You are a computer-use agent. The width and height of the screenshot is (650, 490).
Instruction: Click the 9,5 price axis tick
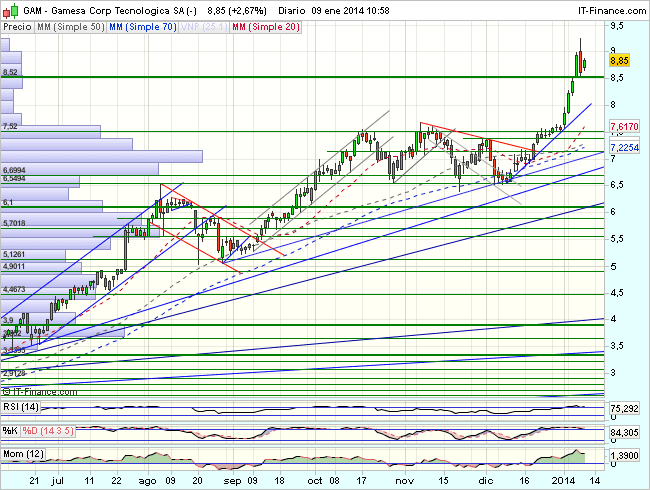click(617, 26)
